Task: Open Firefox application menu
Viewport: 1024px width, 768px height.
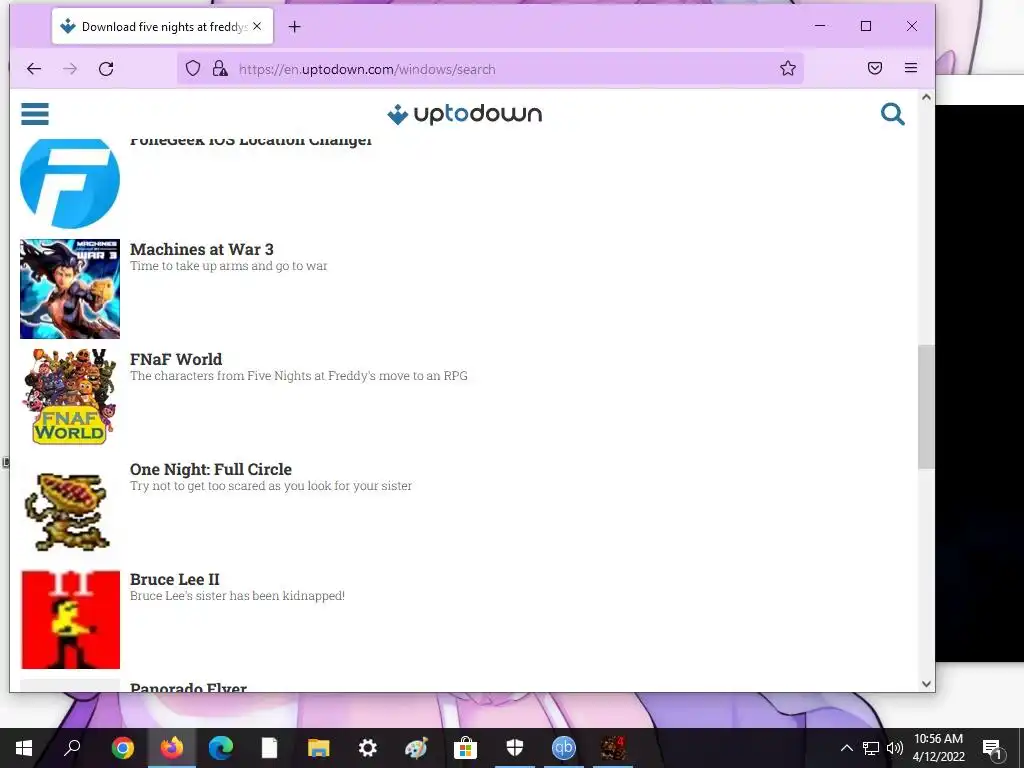Action: coord(910,68)
